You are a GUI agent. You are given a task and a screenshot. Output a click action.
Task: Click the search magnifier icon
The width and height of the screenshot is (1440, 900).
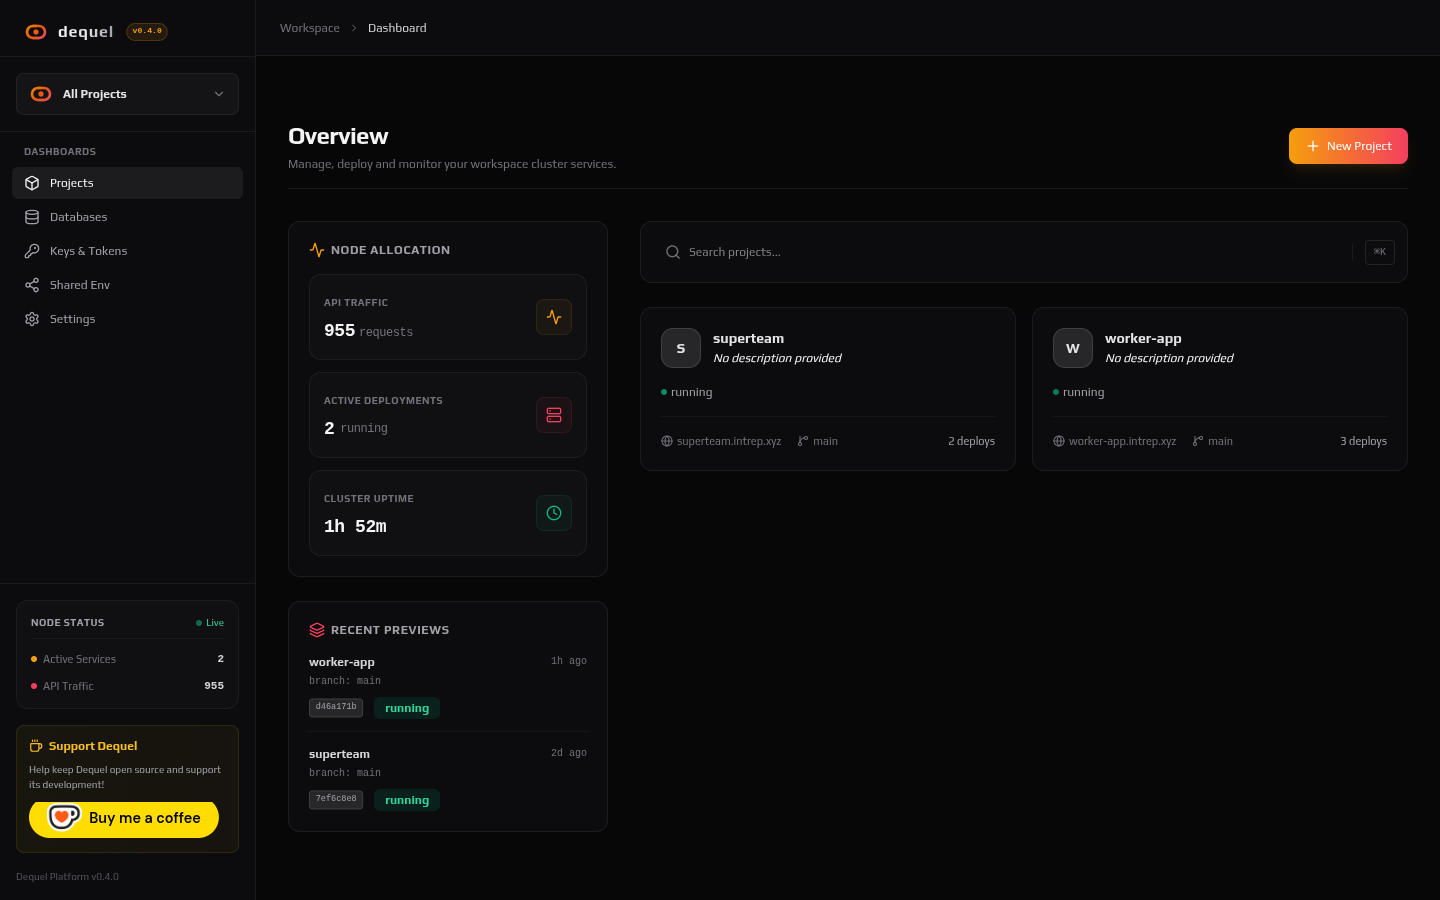673,252
